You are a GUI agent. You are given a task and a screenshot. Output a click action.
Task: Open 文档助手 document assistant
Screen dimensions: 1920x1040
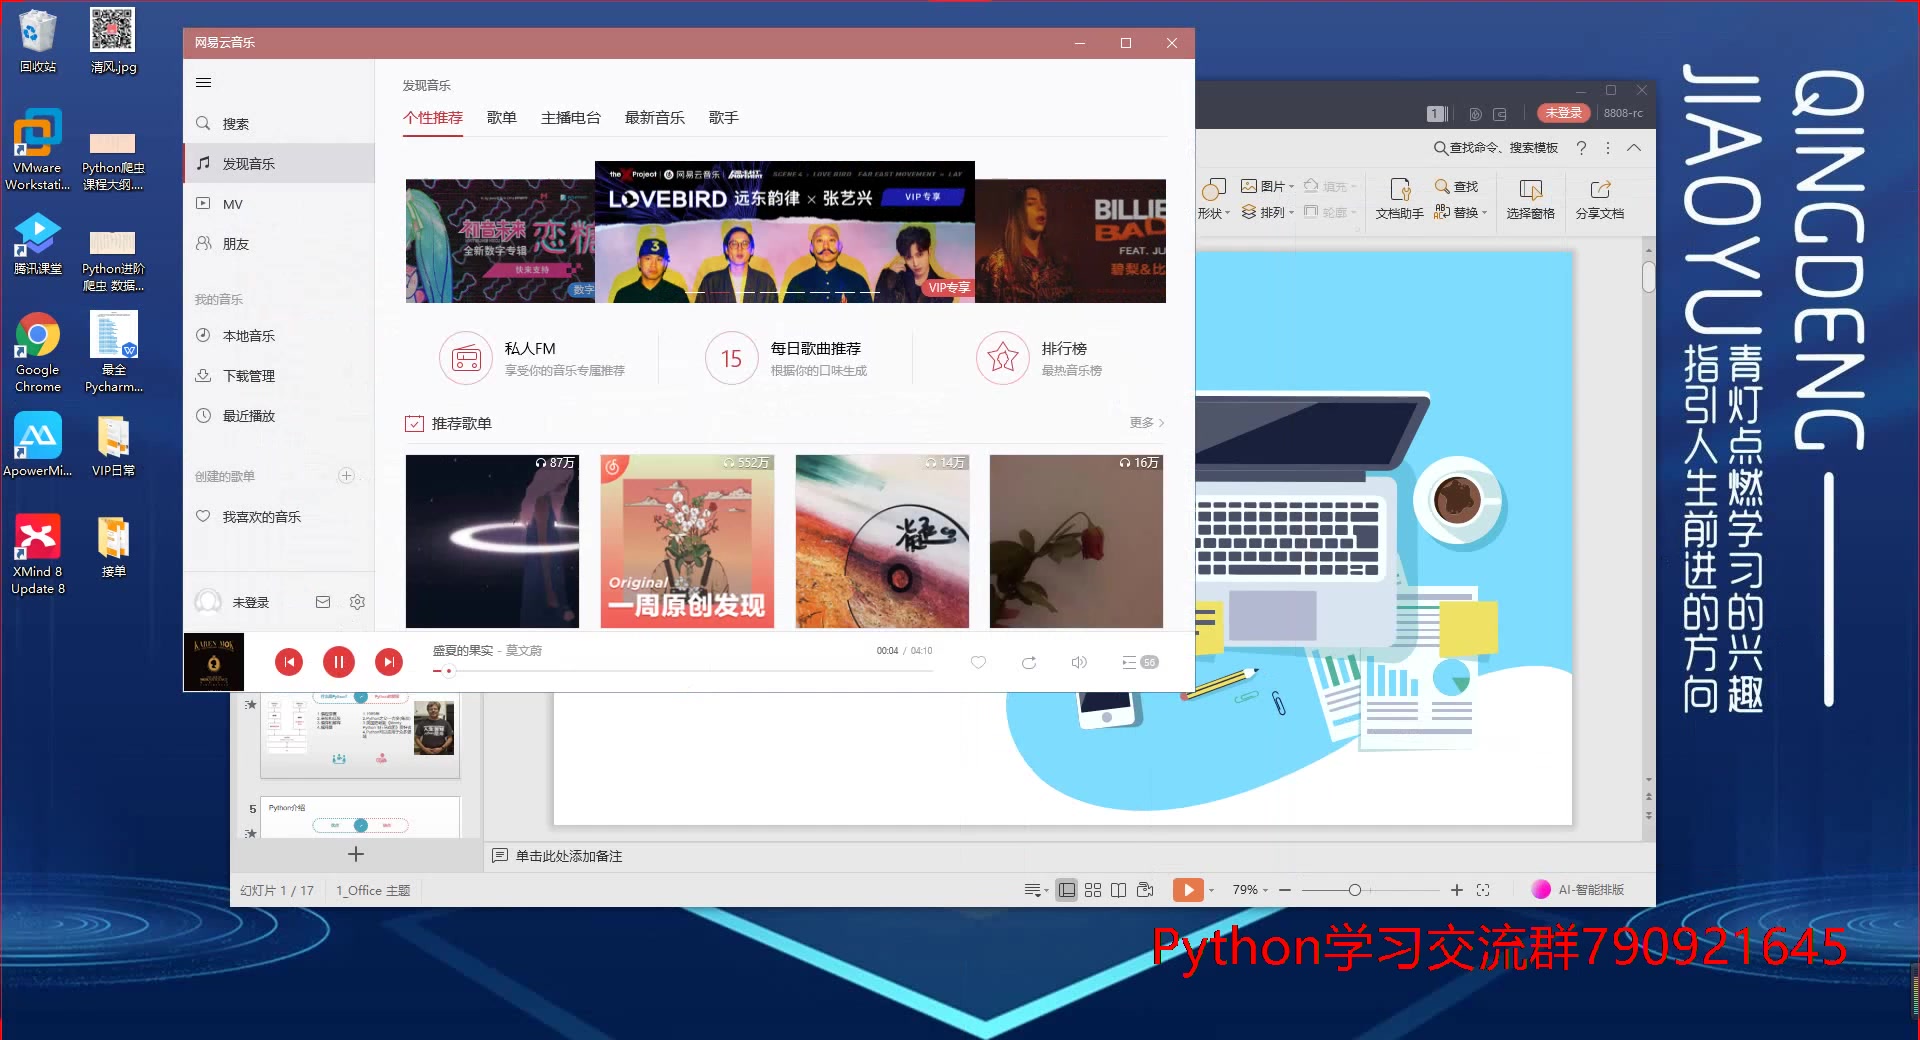1399,200
